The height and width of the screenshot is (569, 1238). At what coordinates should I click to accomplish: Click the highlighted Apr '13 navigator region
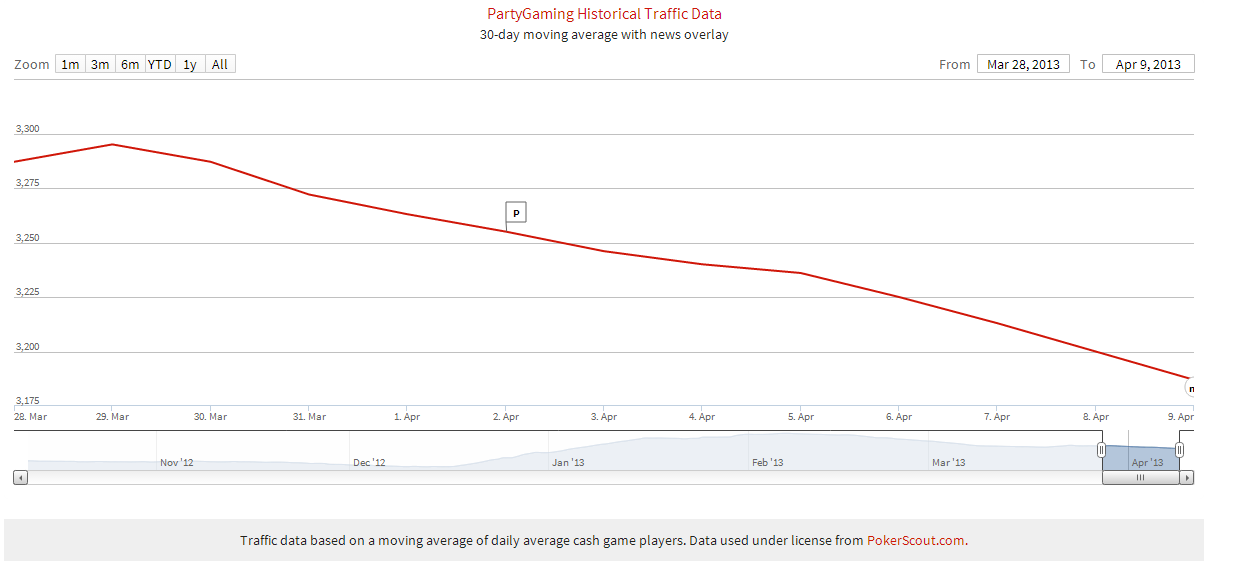[x=1141, y=457]
